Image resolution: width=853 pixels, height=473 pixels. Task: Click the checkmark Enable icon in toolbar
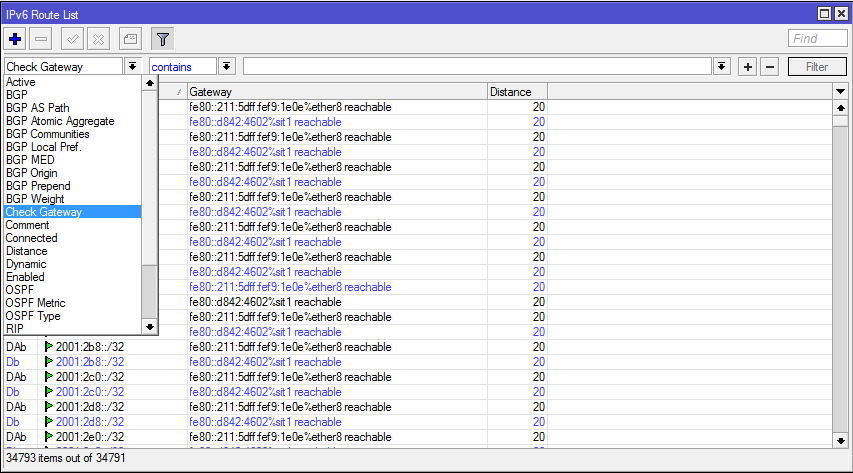tap(72, 39)
